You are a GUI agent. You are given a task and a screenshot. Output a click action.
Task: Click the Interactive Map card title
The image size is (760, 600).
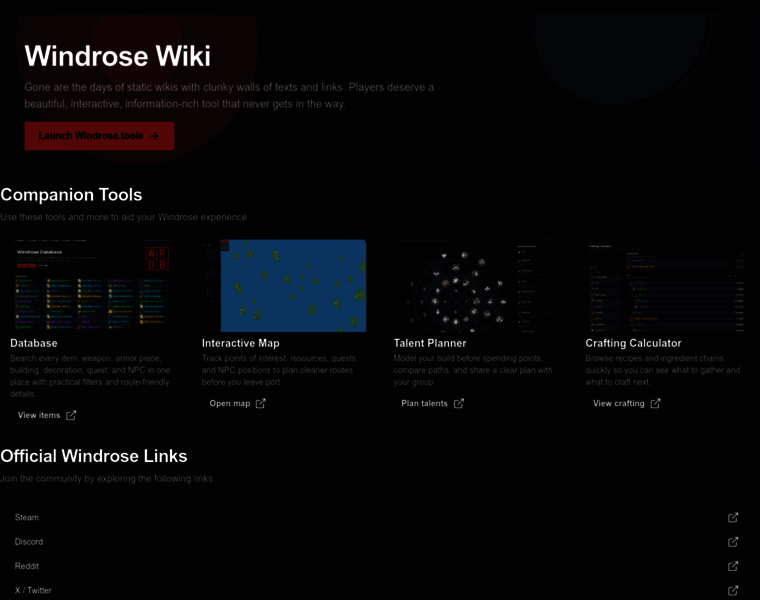coord(241,343)
